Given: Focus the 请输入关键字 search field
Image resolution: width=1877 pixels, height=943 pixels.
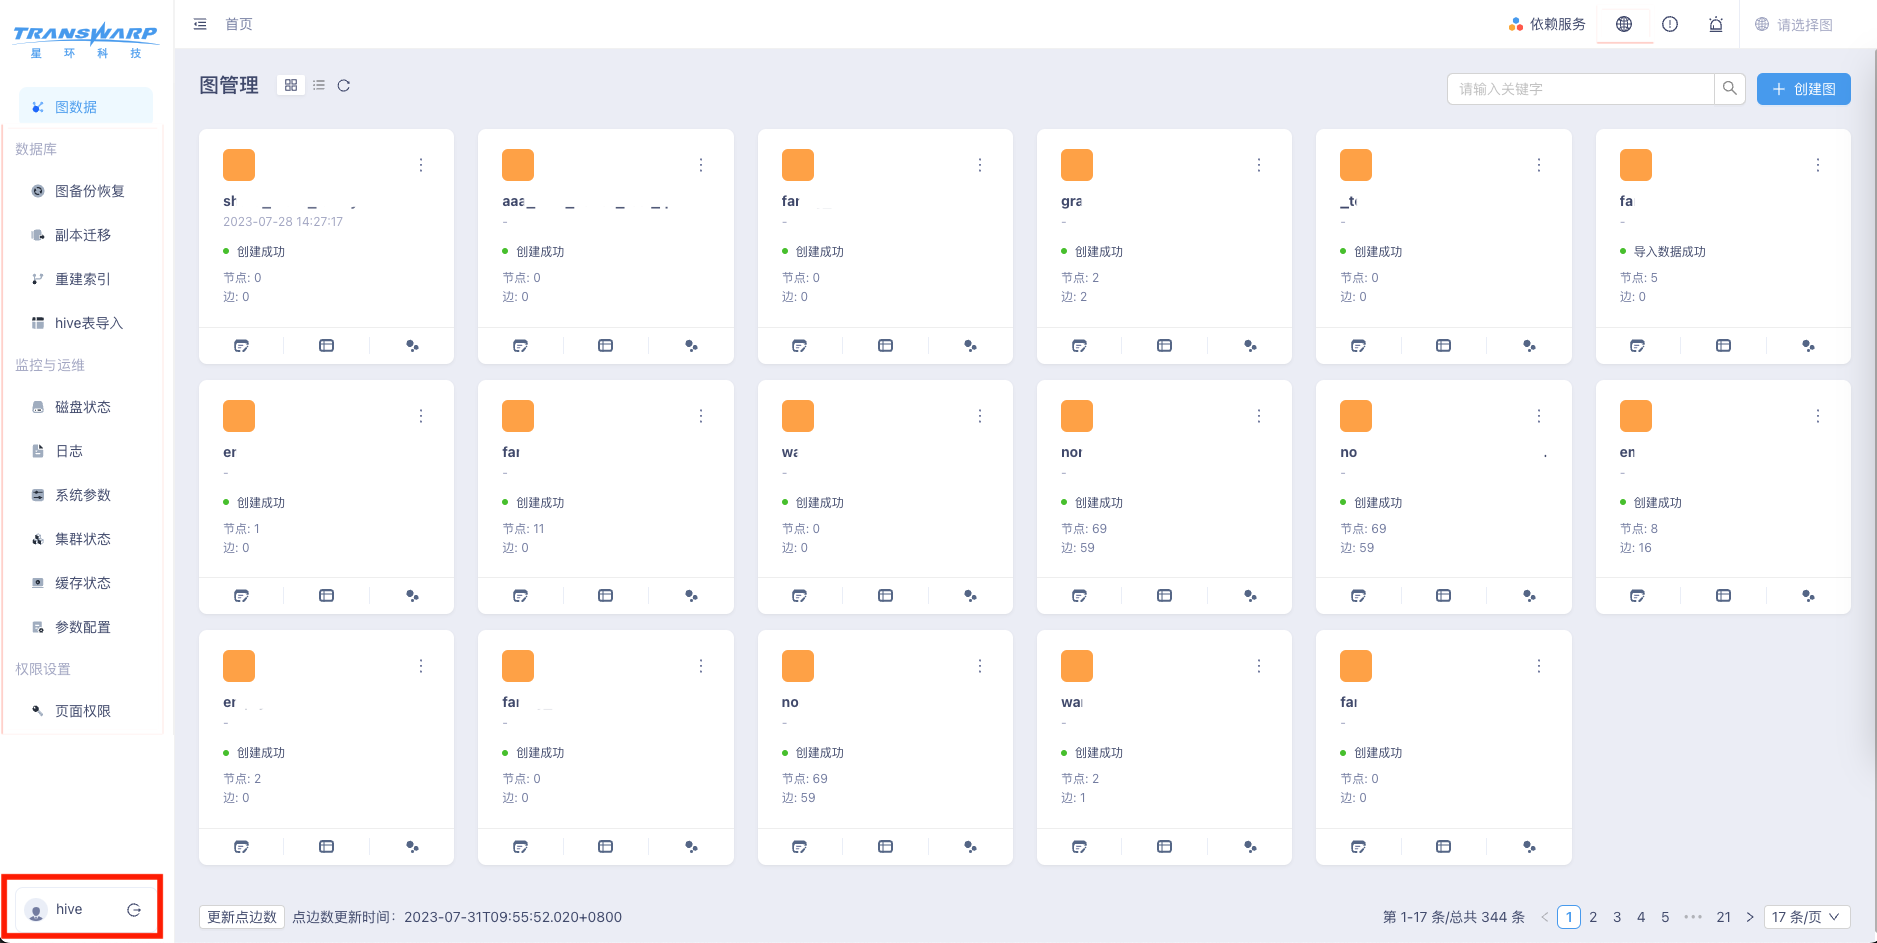Looking at the screenshot, I should pos(1581,89).
